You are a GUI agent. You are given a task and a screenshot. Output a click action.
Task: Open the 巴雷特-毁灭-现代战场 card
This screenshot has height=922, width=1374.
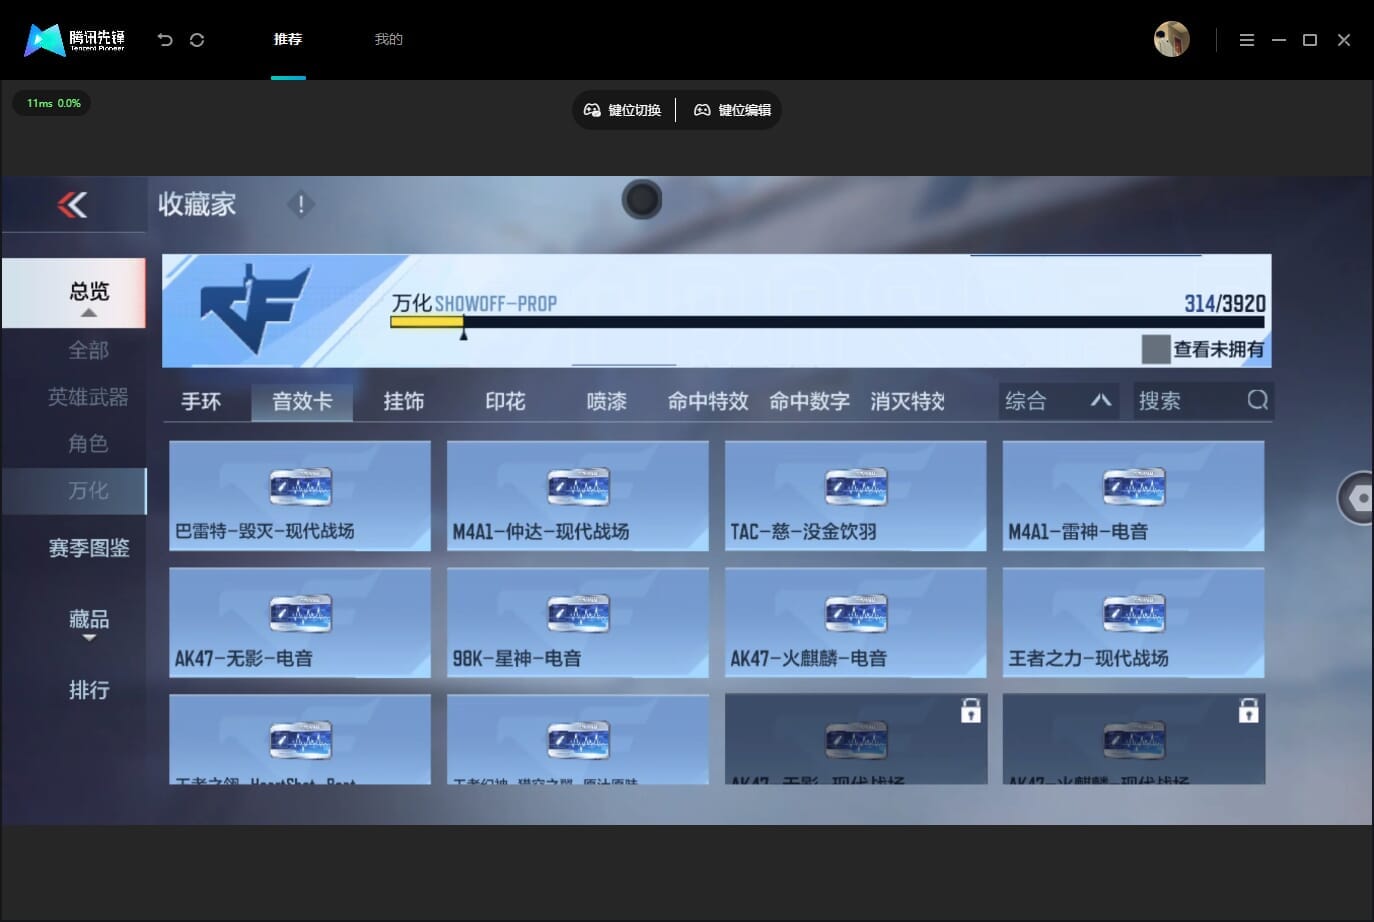point(300,495)
